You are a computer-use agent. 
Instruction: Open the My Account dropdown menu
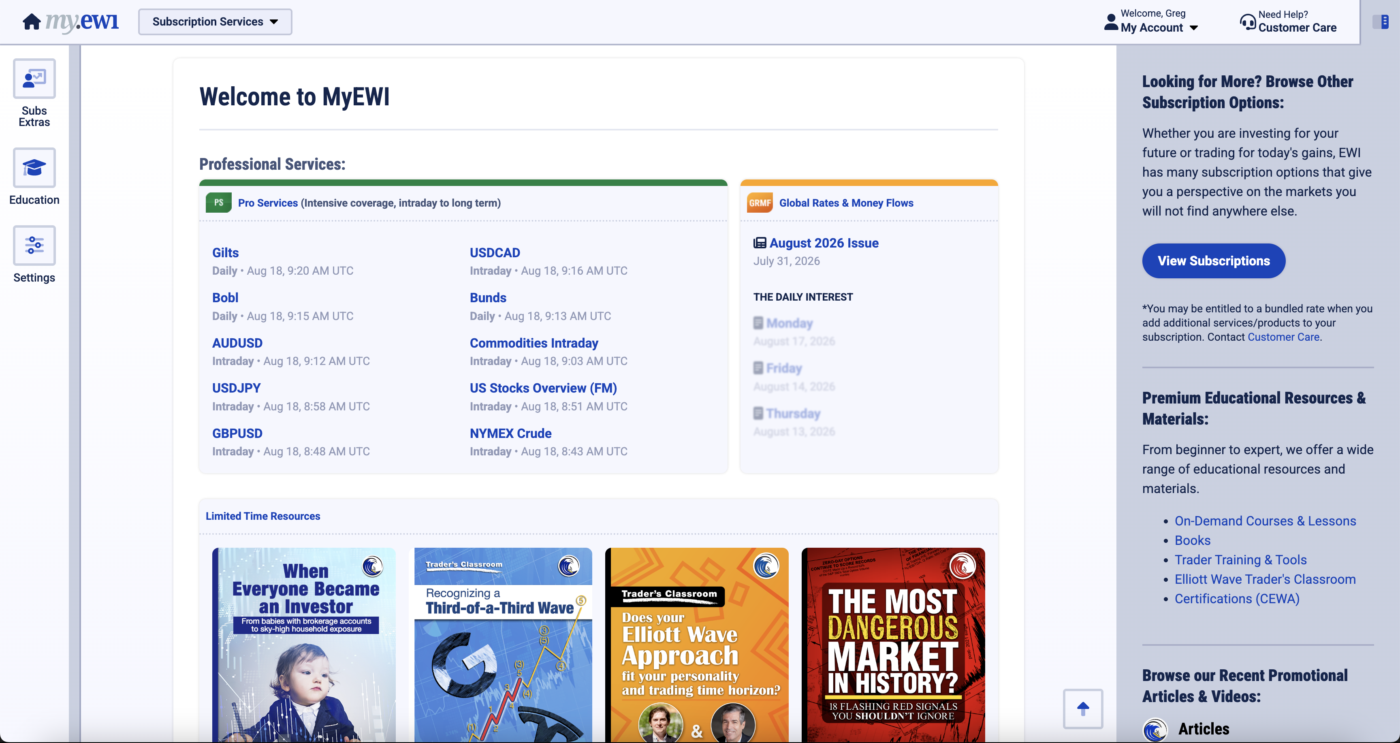coord(1159,28)
